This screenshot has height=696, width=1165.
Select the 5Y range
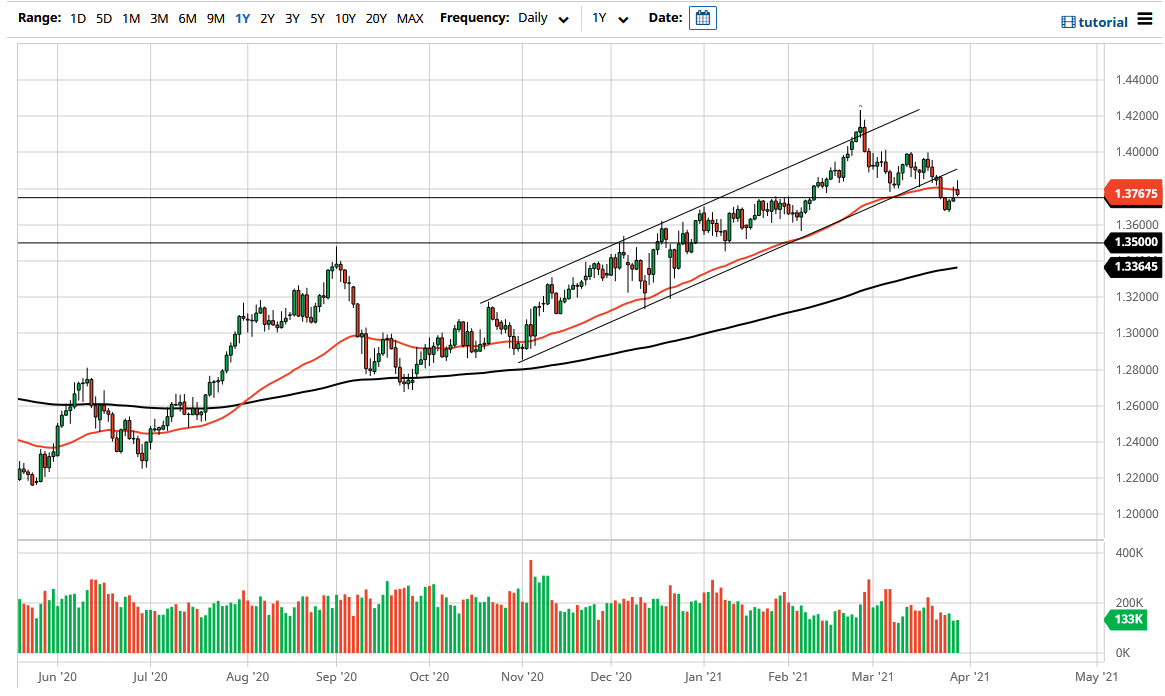(316, 18)
